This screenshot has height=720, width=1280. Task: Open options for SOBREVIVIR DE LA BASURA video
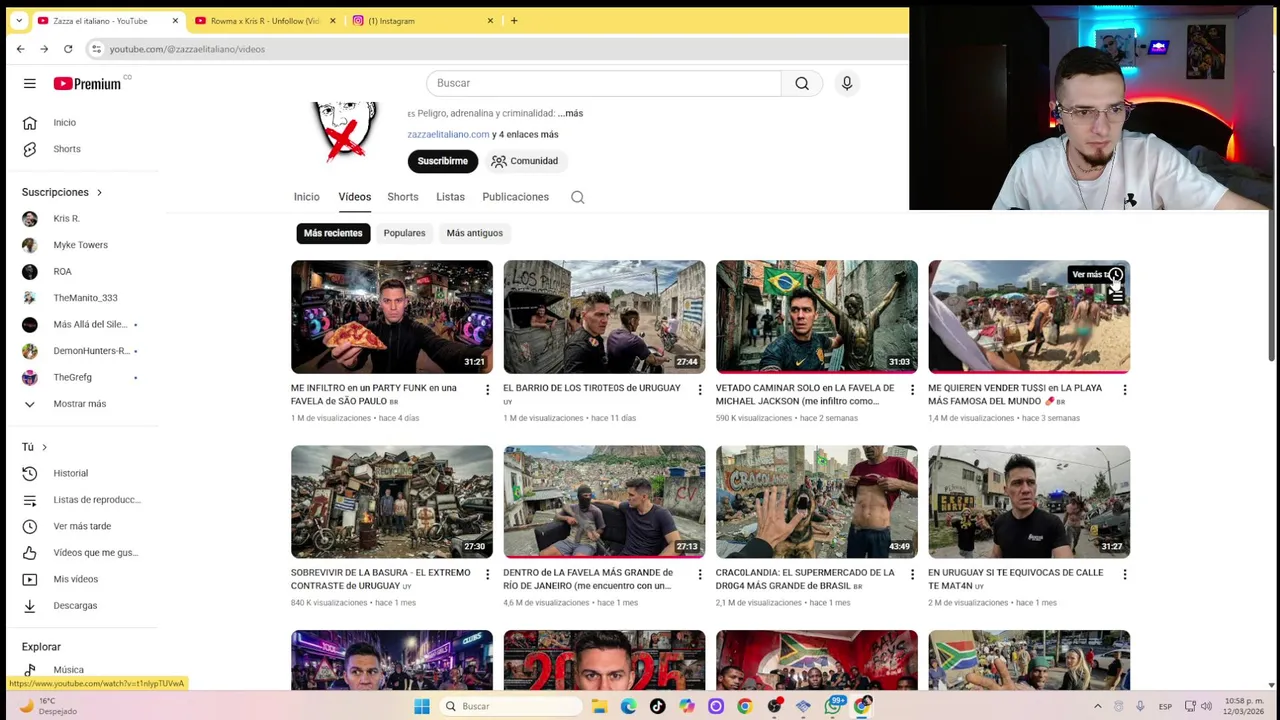[487, 575]
